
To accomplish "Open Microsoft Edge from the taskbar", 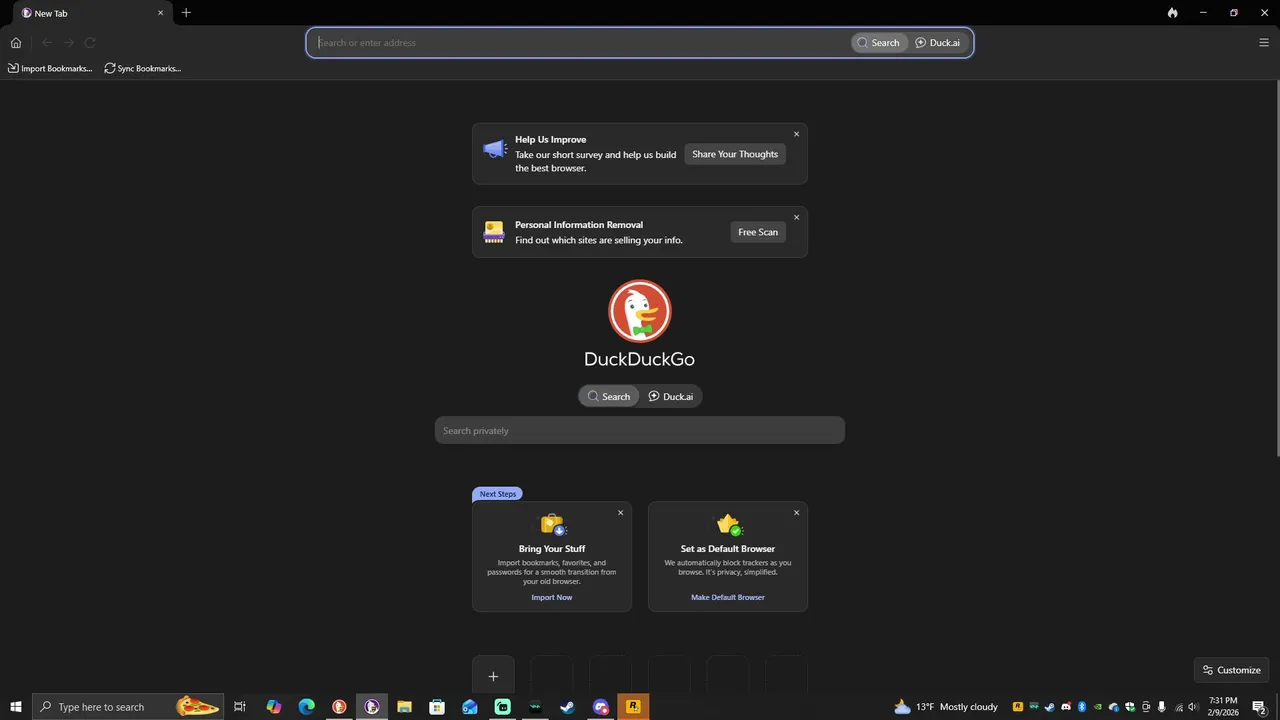I will [x=306, y=707].
